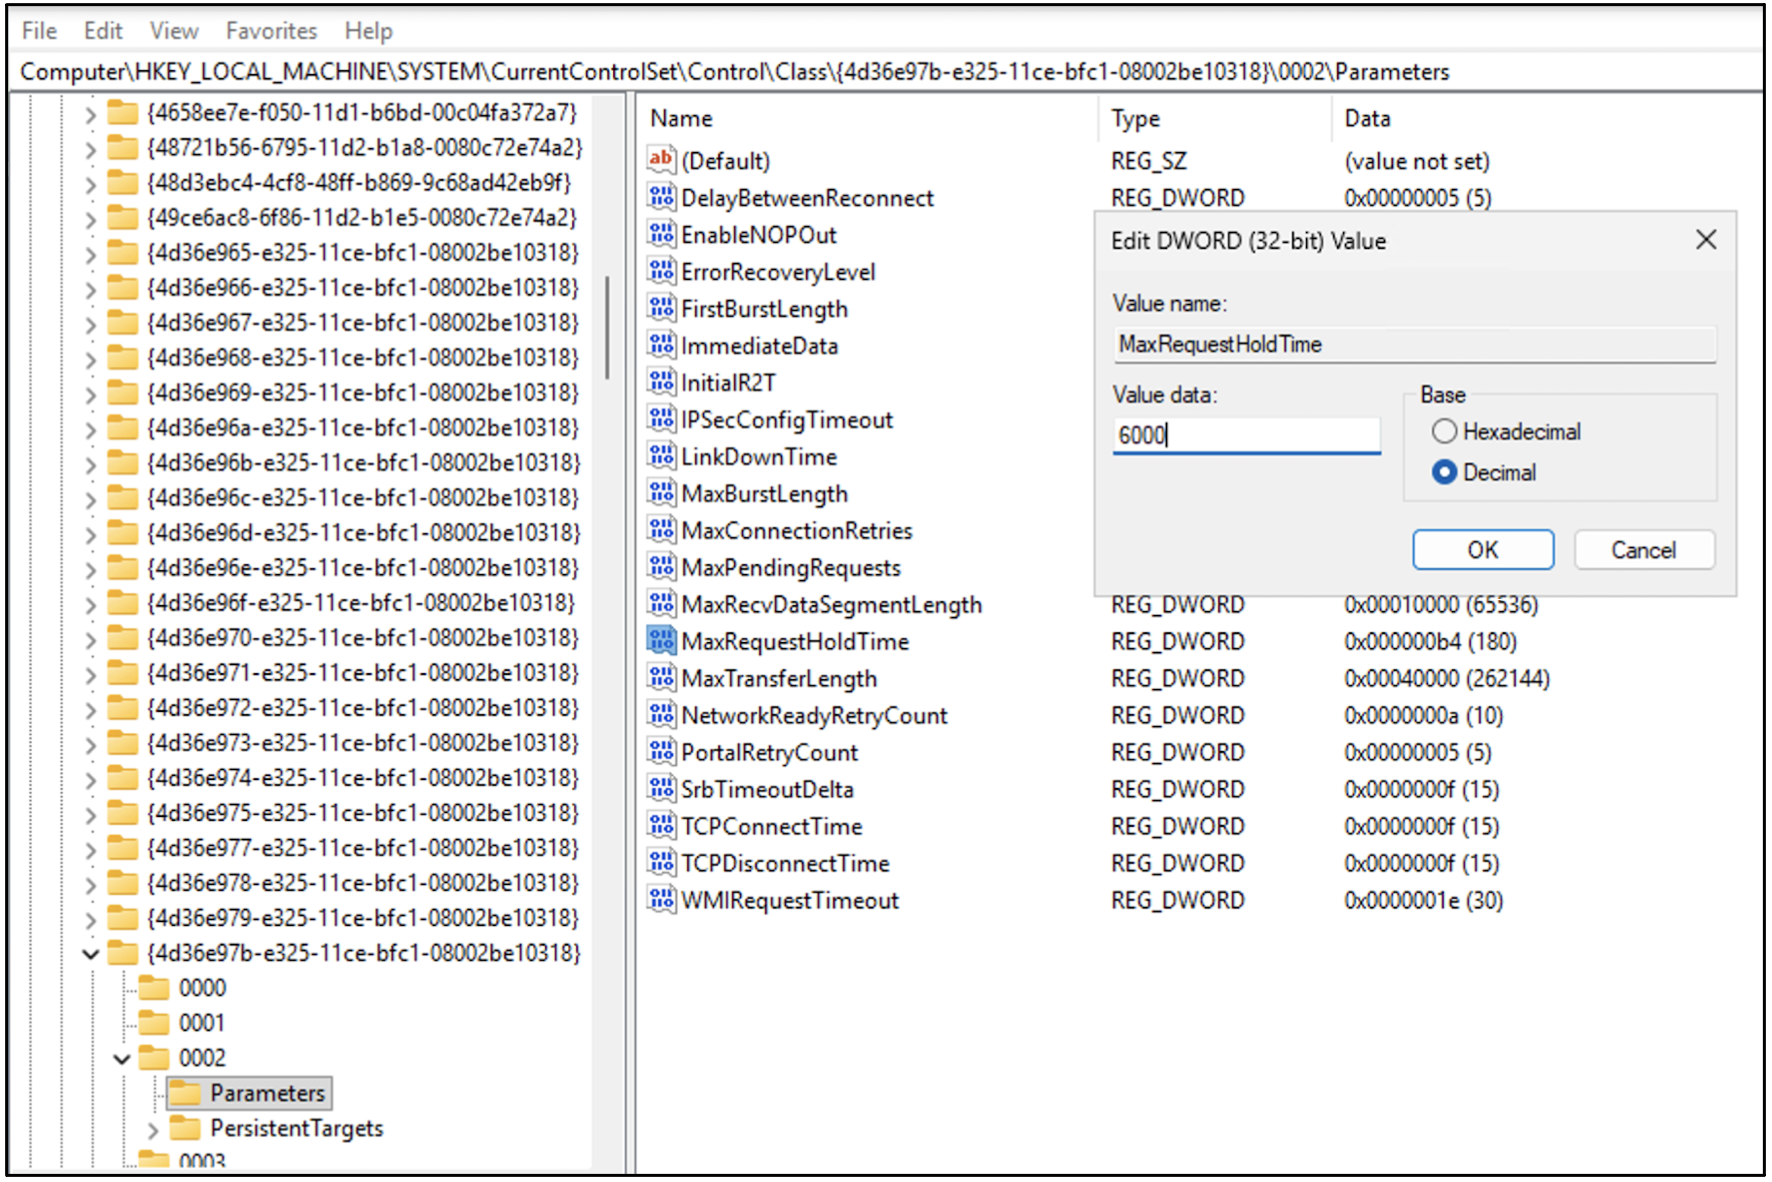Select the Hexadecimal base option
The height and width of the screenshot is (1182, 1772).
click(x=1444, y=431)
